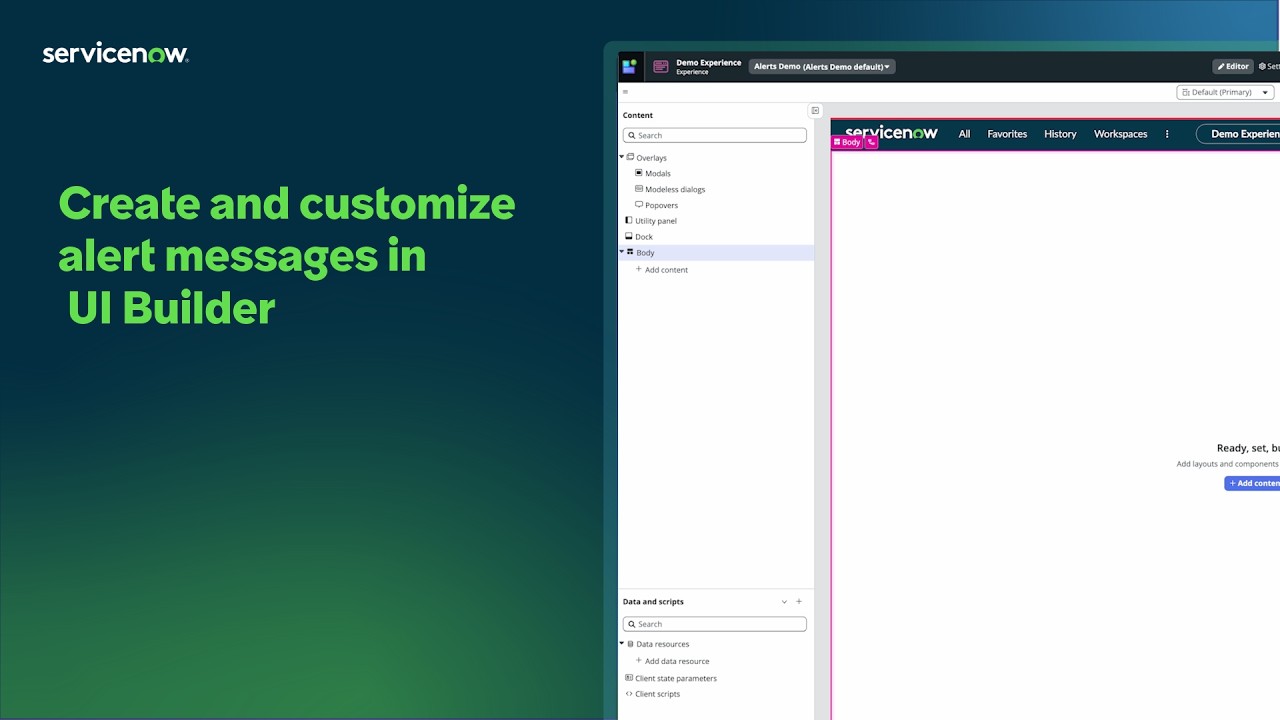Click the Client scripts code icon
Image resolution: width=1280 pixels, height=720 pixels.
[629, 694]
